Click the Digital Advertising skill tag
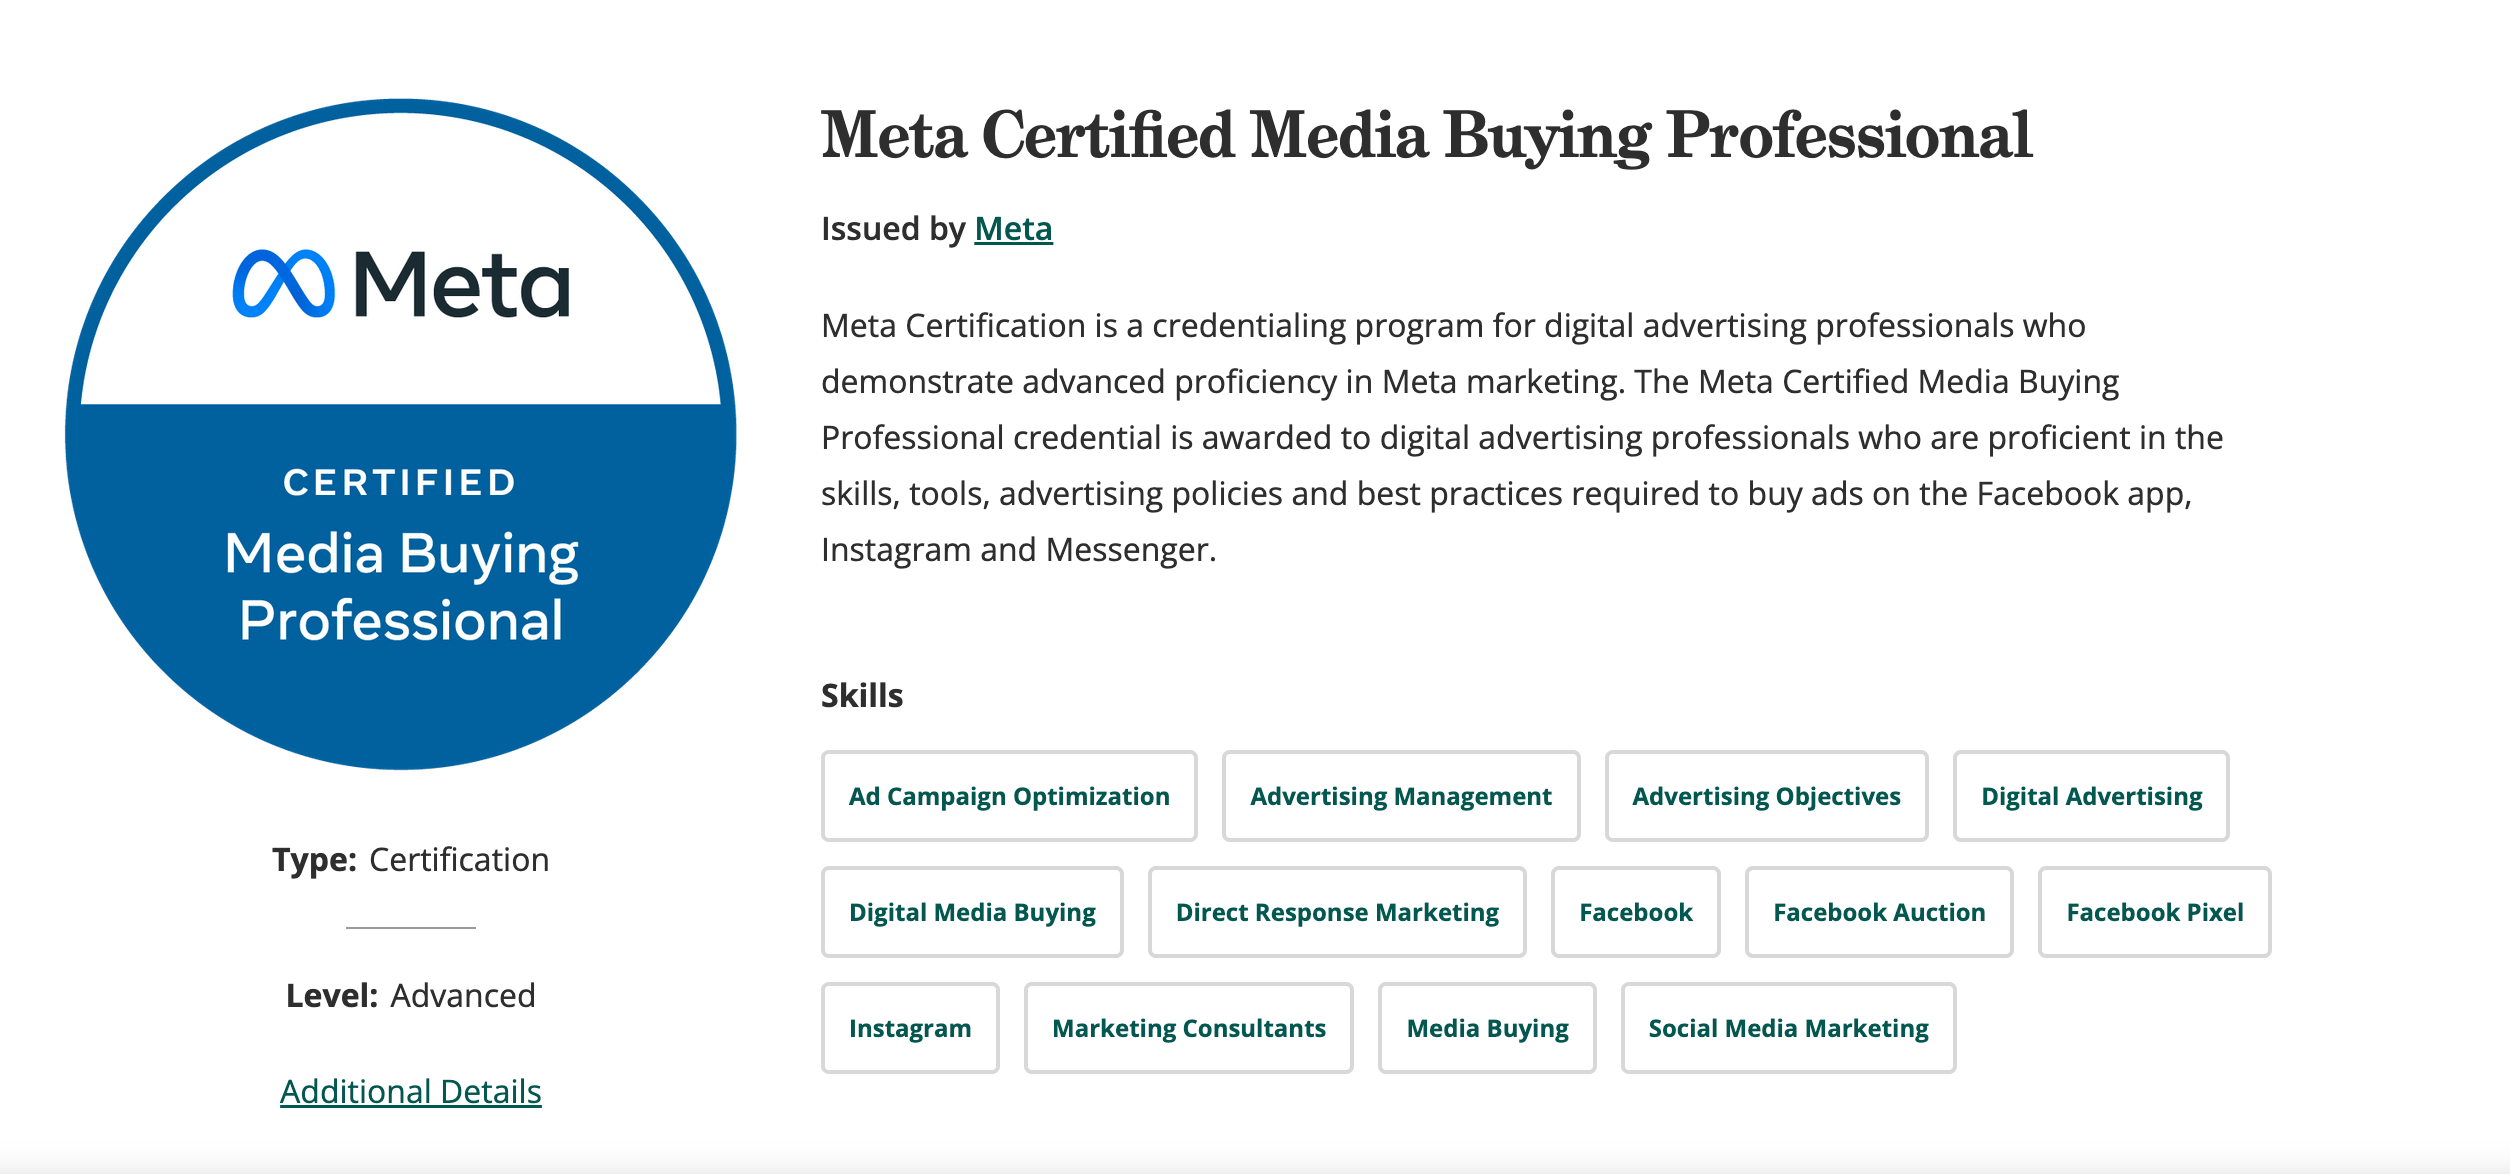 (2091, 796)
